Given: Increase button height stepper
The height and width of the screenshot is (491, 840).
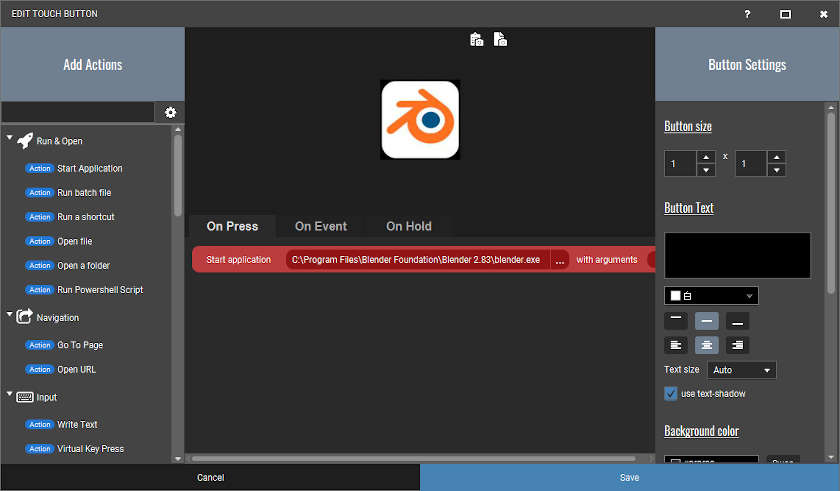Looking at the screenshot, I should pyautogui.click(x=776, y=157).
